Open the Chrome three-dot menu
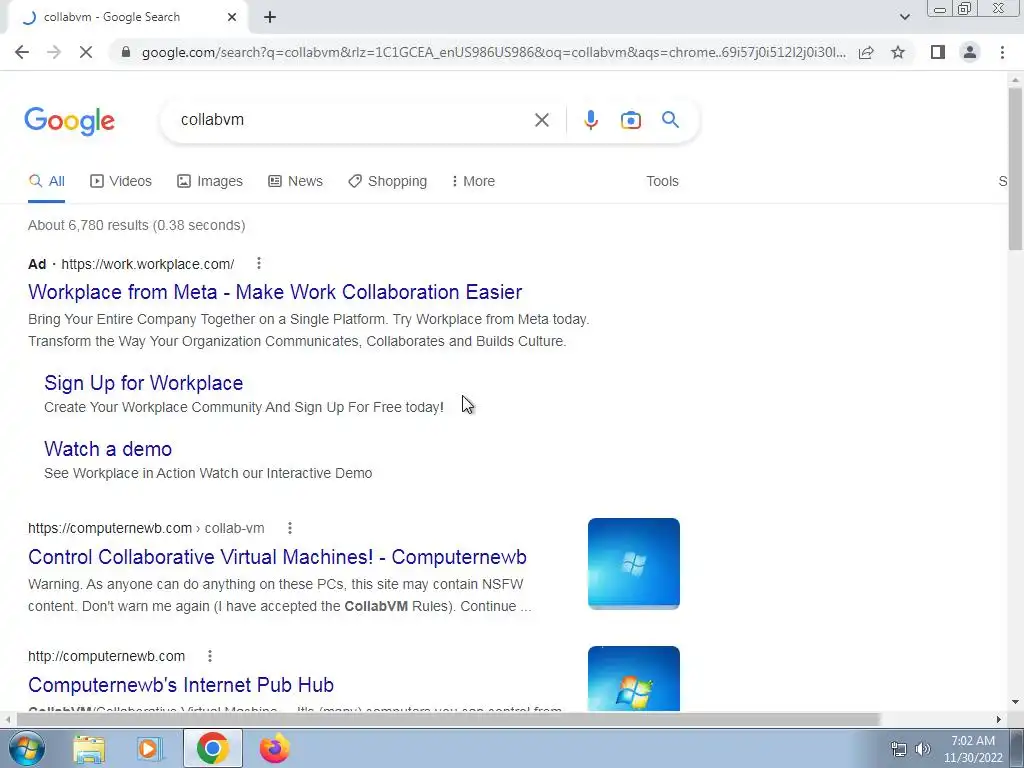This screenshot has height=768, width=1024. pyautogui.click(x=1002, y=52)
